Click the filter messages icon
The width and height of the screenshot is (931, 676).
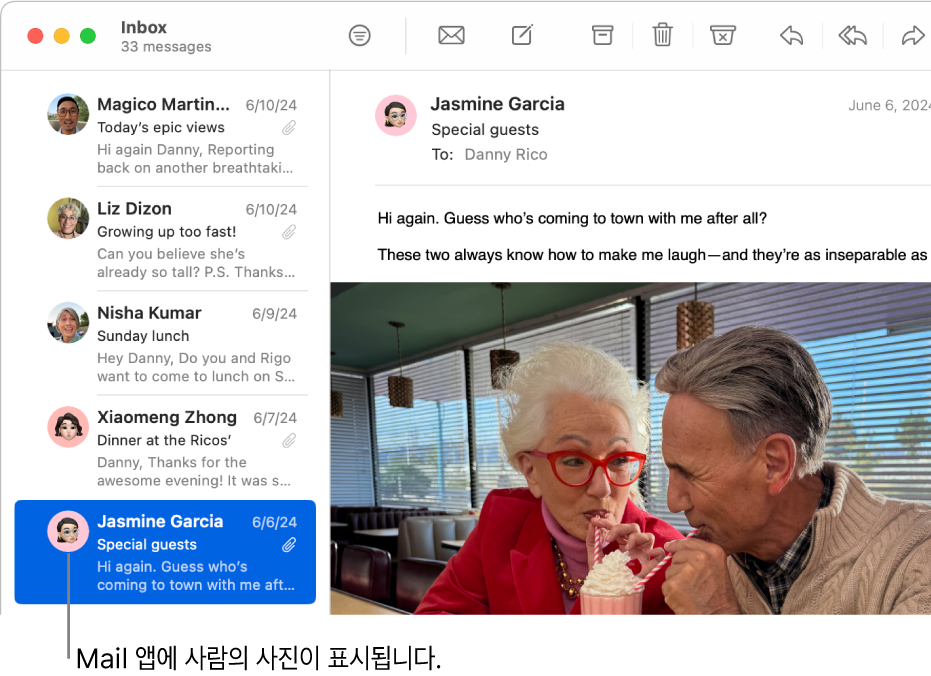[359, 36]
